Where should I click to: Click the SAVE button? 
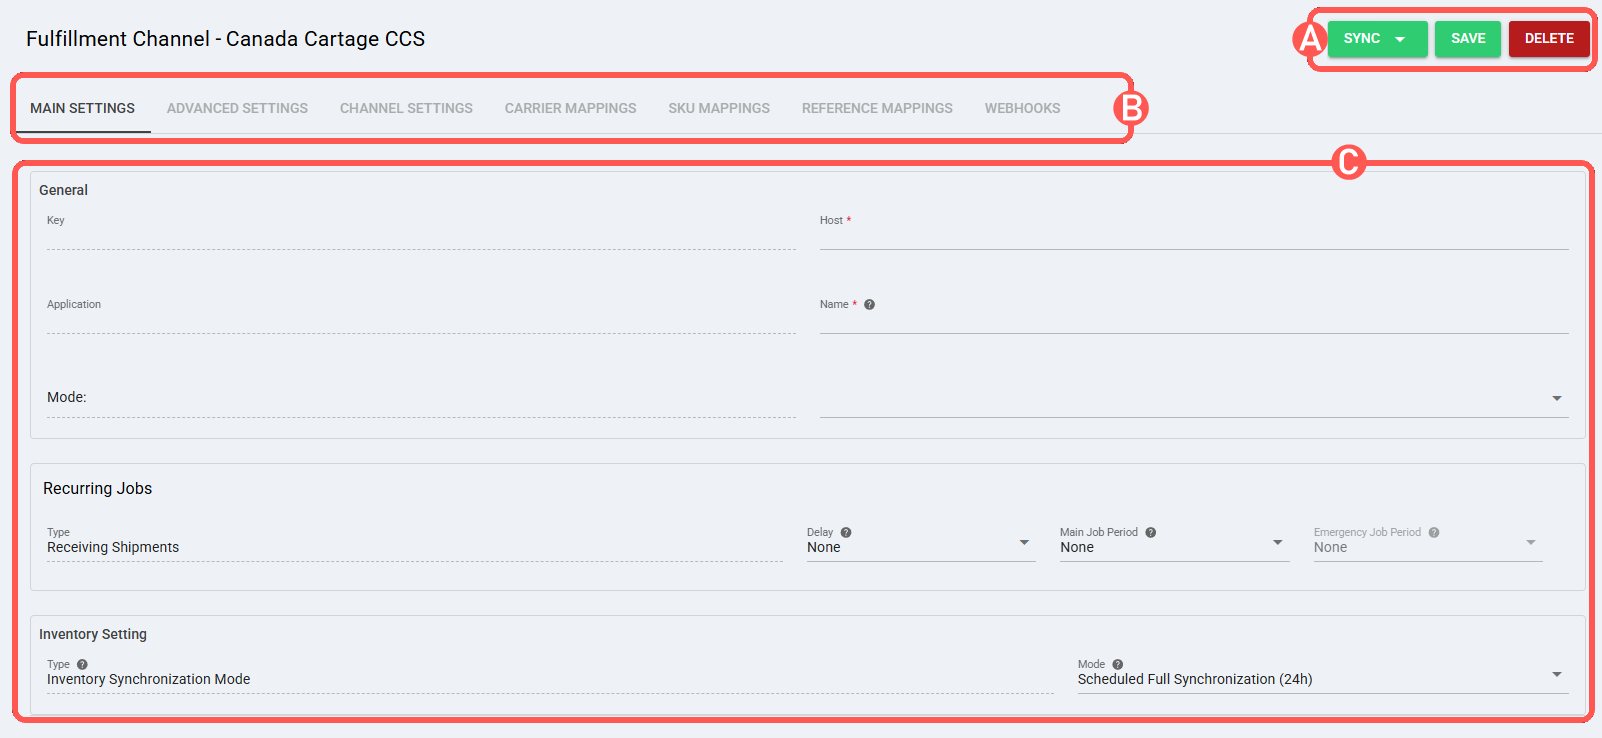[x=1468, y=39]
